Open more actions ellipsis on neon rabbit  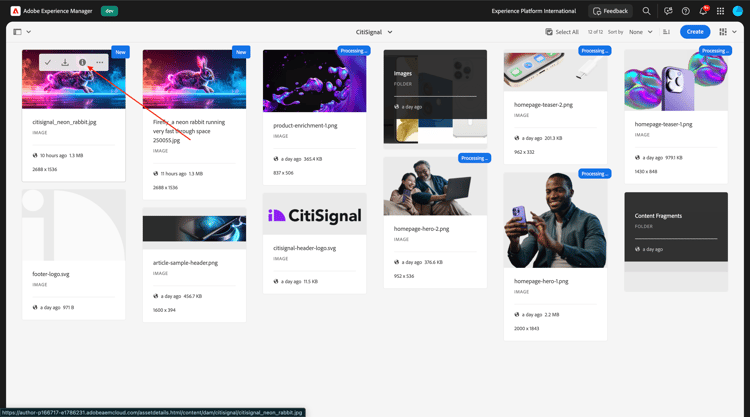tap(99, 62)
